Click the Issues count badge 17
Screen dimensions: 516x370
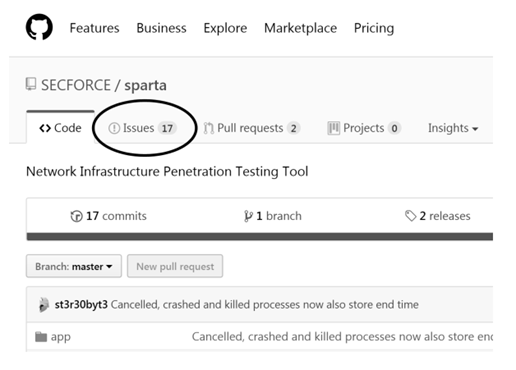[x=167, y=128]
